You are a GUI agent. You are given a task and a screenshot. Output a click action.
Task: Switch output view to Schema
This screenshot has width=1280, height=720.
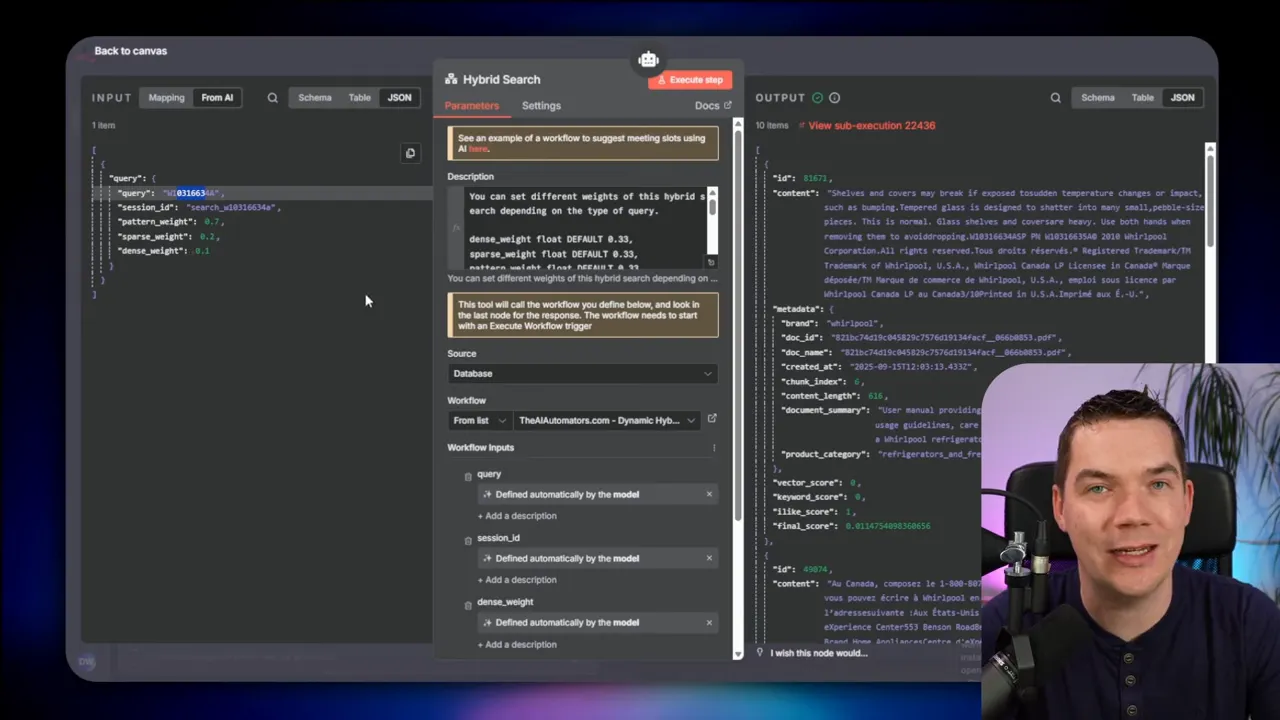[x=1097, y=98]
